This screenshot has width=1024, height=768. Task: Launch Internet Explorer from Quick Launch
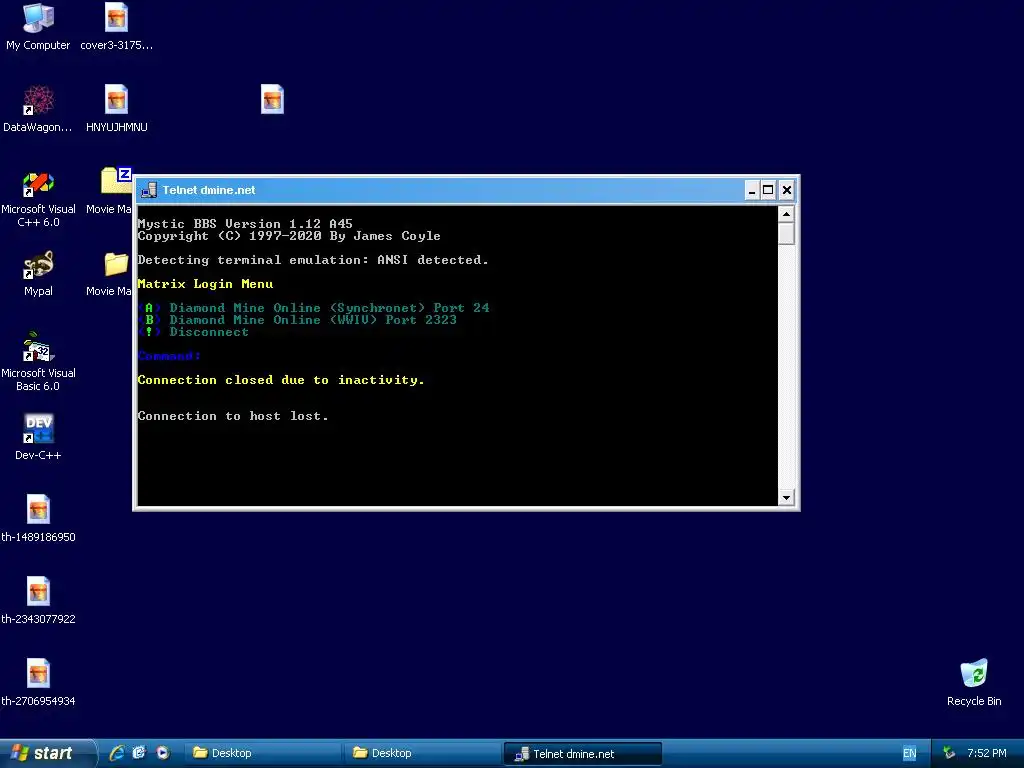[x=117, y=753]
